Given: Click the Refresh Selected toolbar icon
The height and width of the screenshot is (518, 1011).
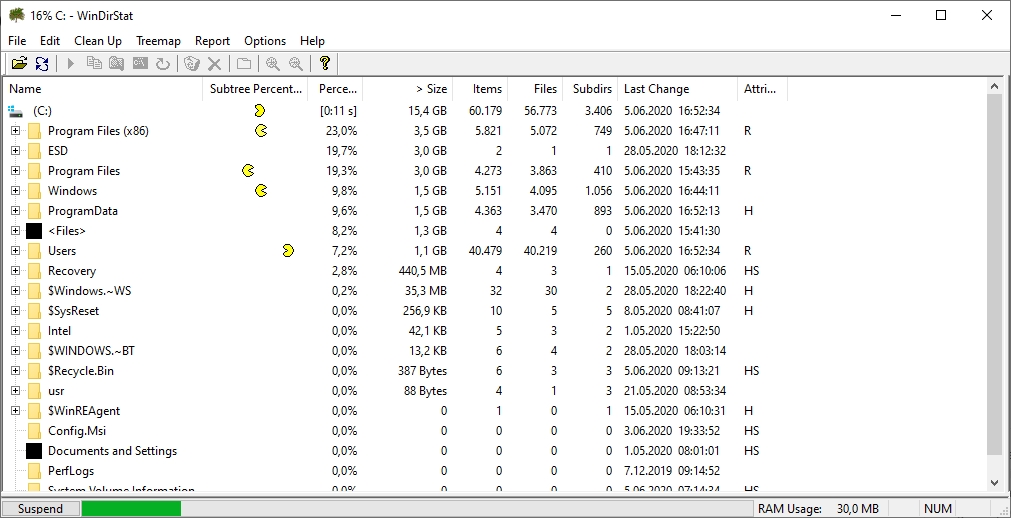Looking at the screenshot, I should pos(163,63).
